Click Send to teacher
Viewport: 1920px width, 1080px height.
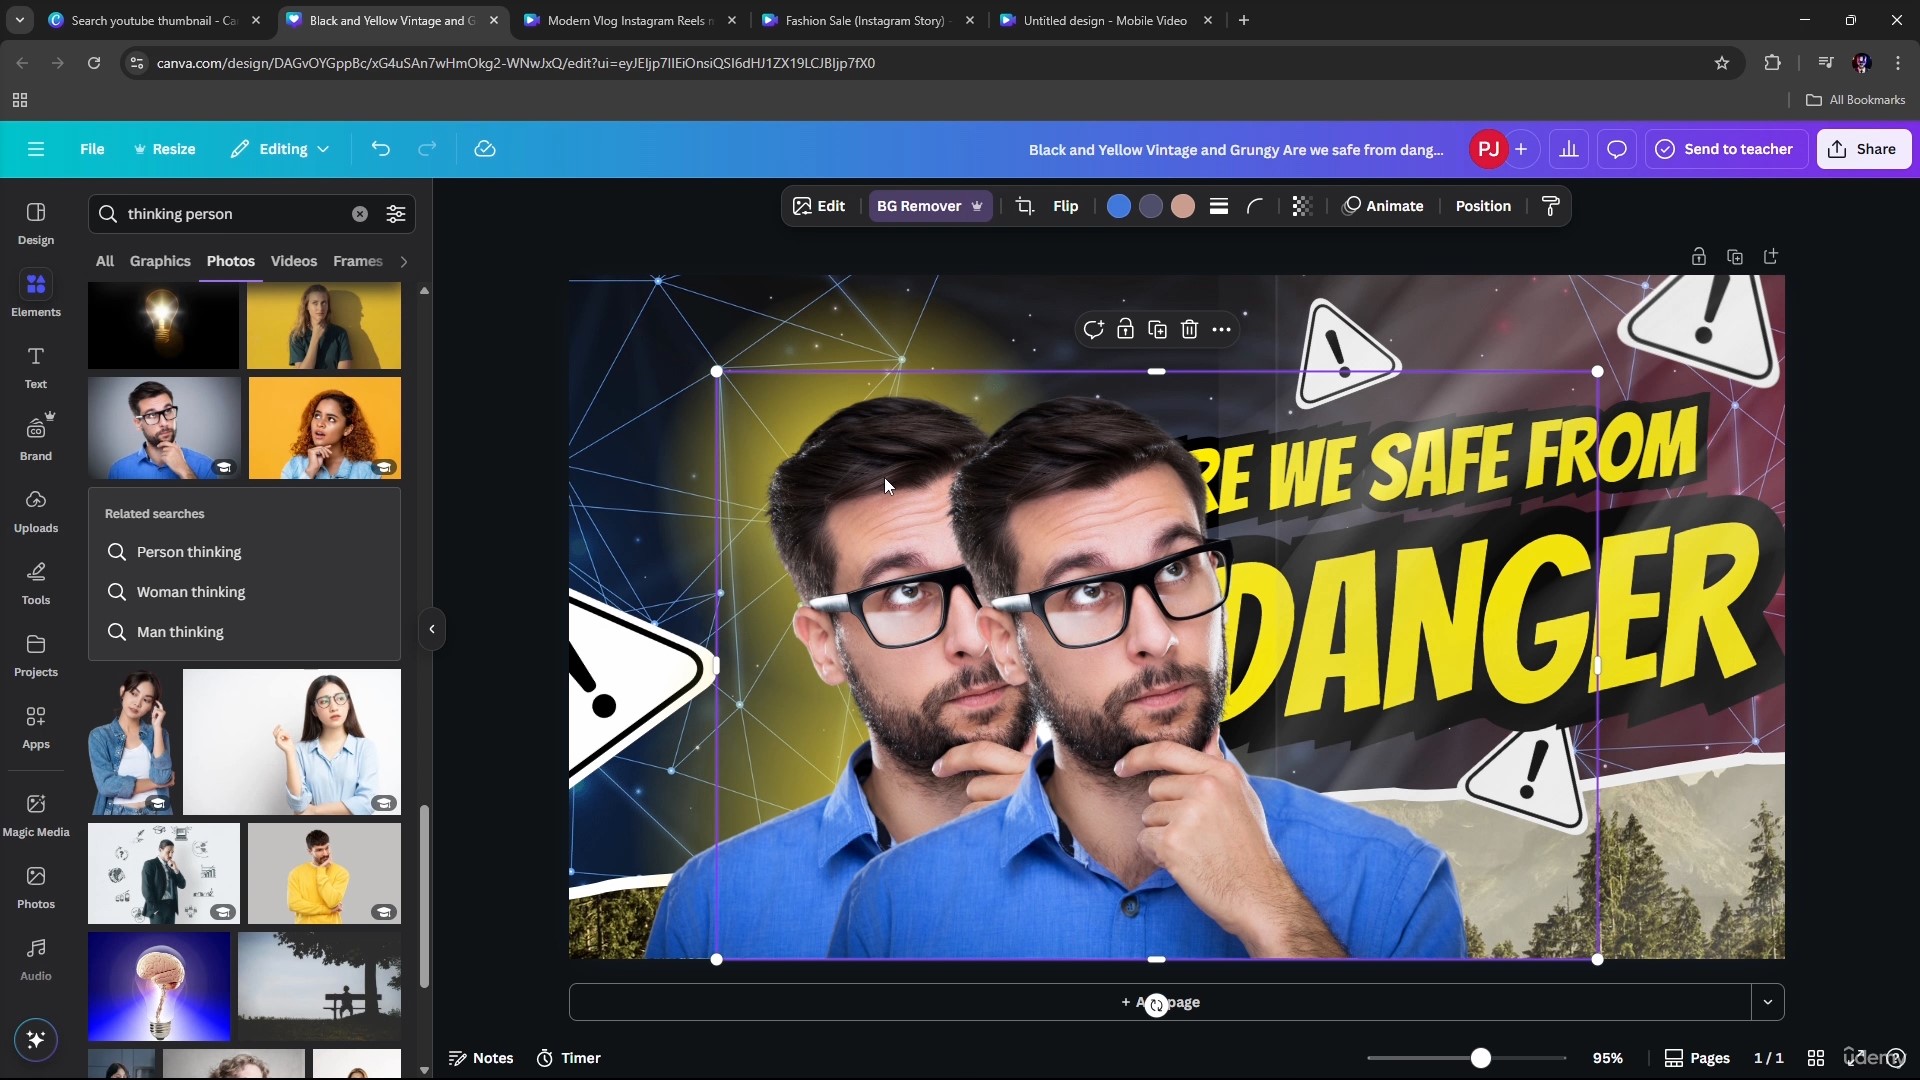point(1725,149)
